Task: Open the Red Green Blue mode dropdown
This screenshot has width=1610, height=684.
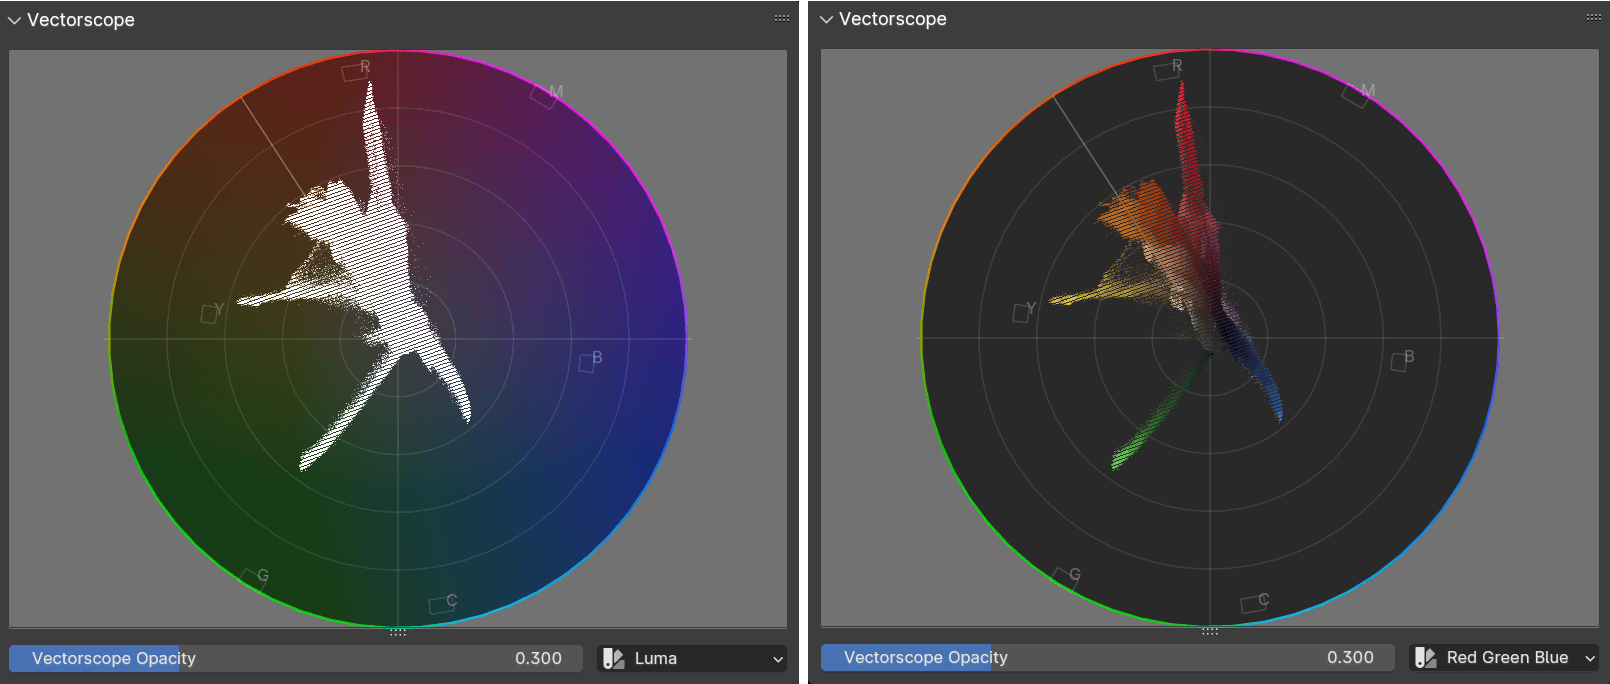Action: point(1504,657)
